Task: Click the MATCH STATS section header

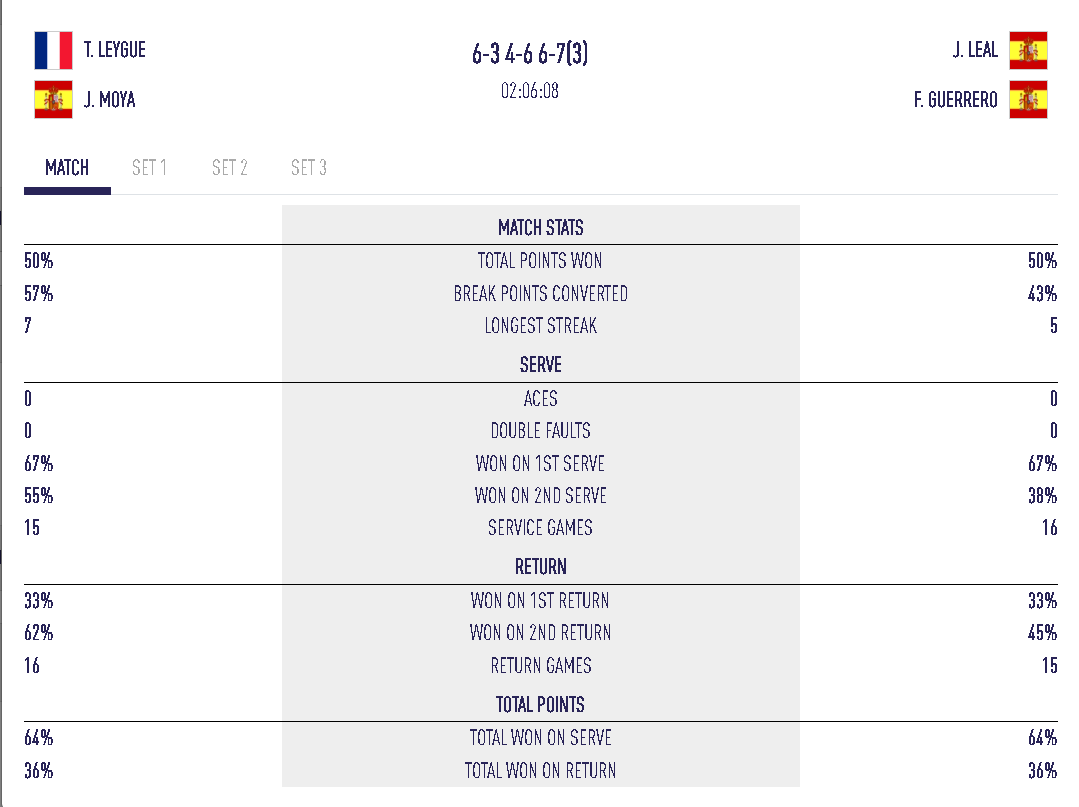Action: 540,228
